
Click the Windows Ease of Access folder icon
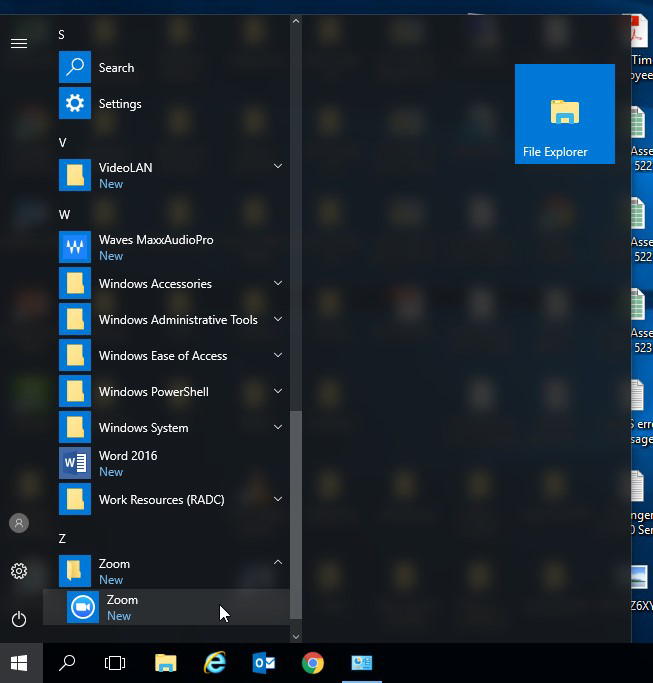click(x=75, y=355)
